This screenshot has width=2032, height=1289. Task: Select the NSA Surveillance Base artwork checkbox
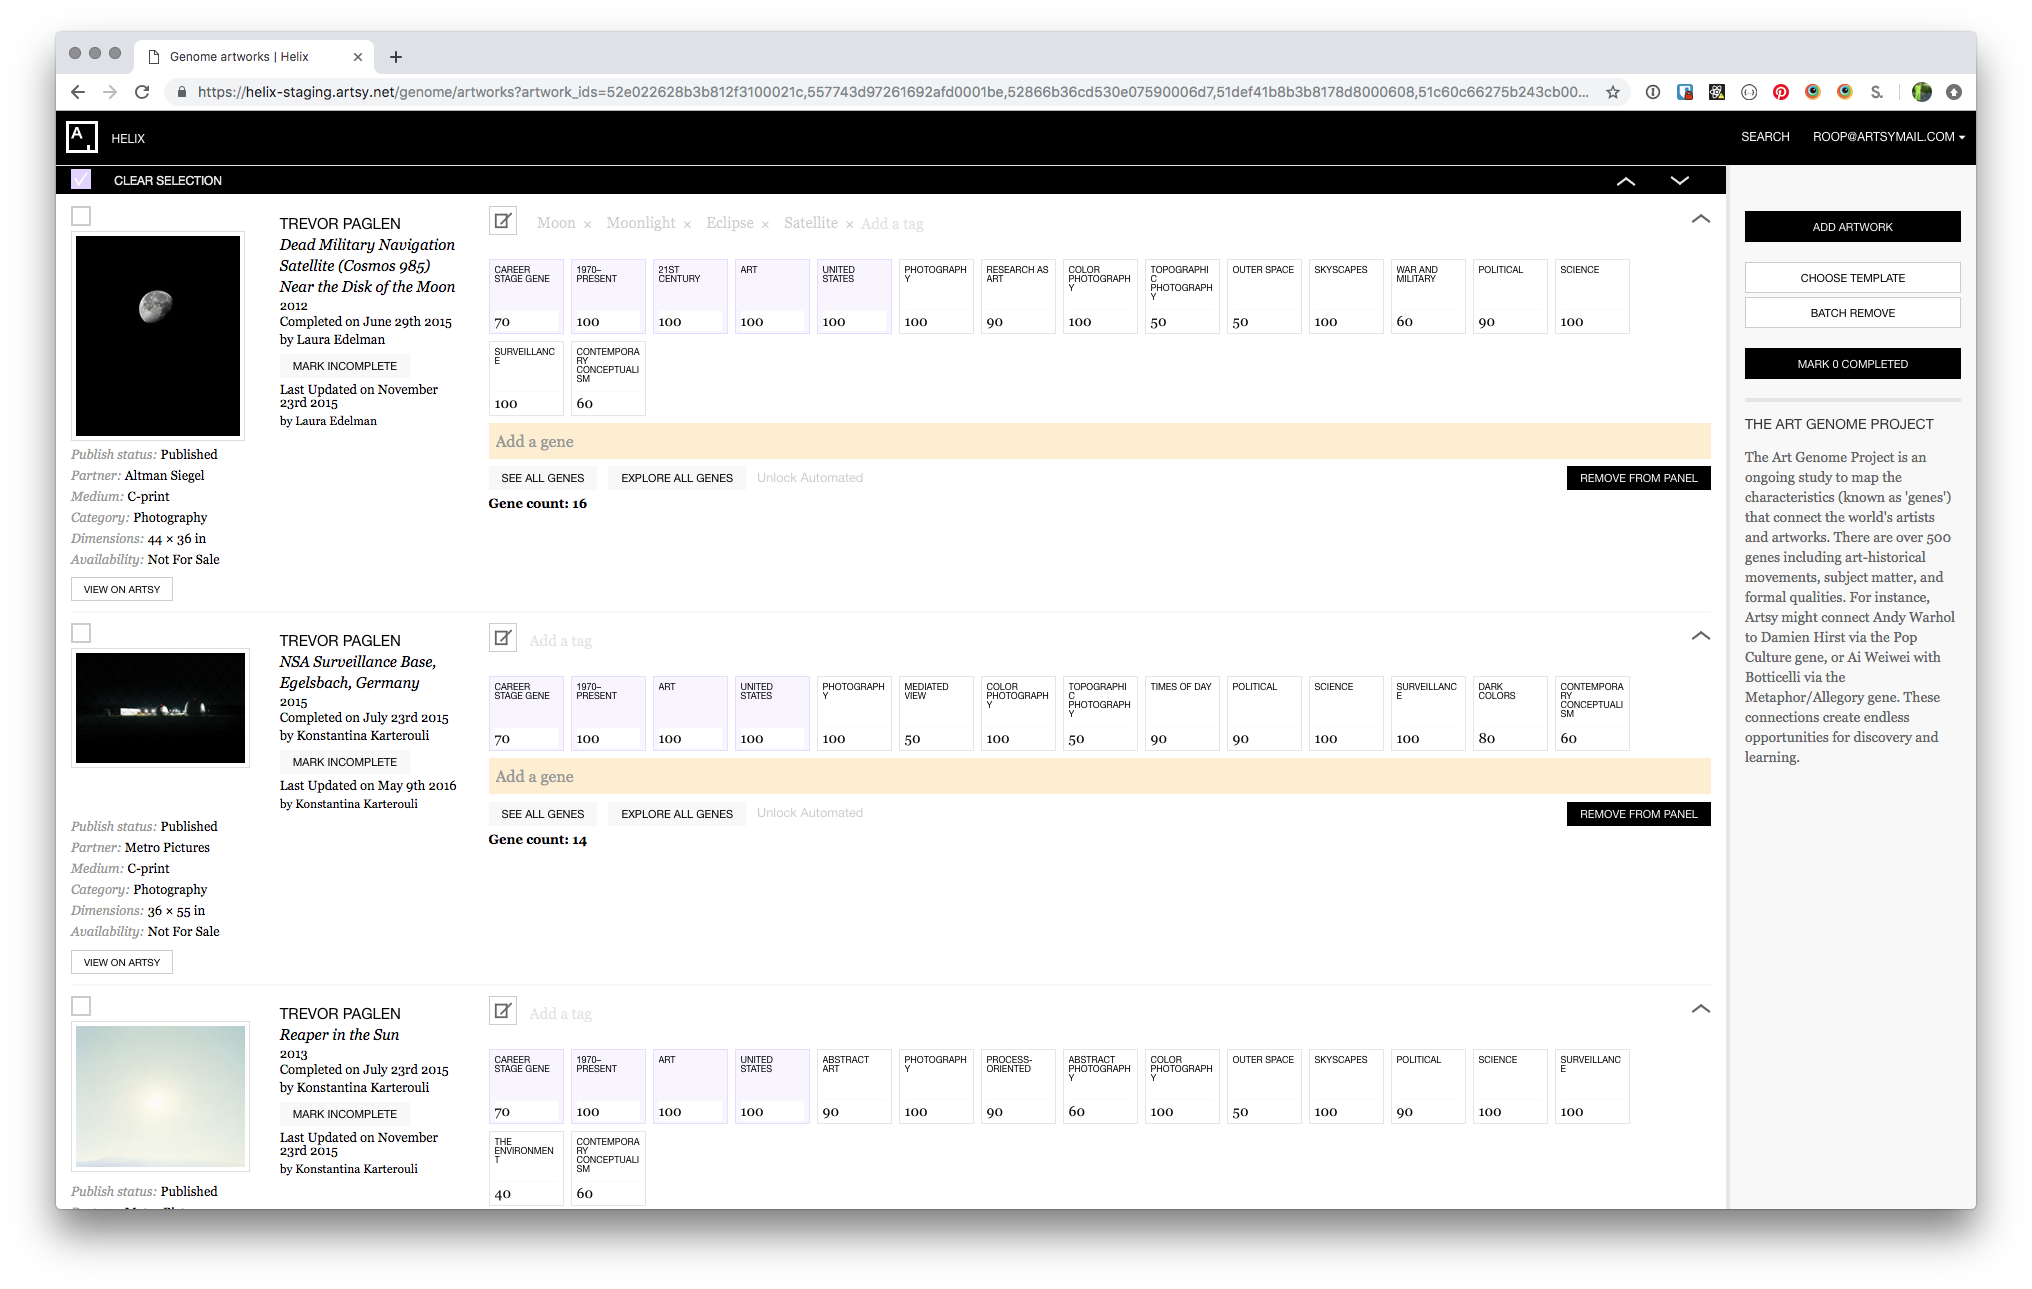click(x=81, y=633)
